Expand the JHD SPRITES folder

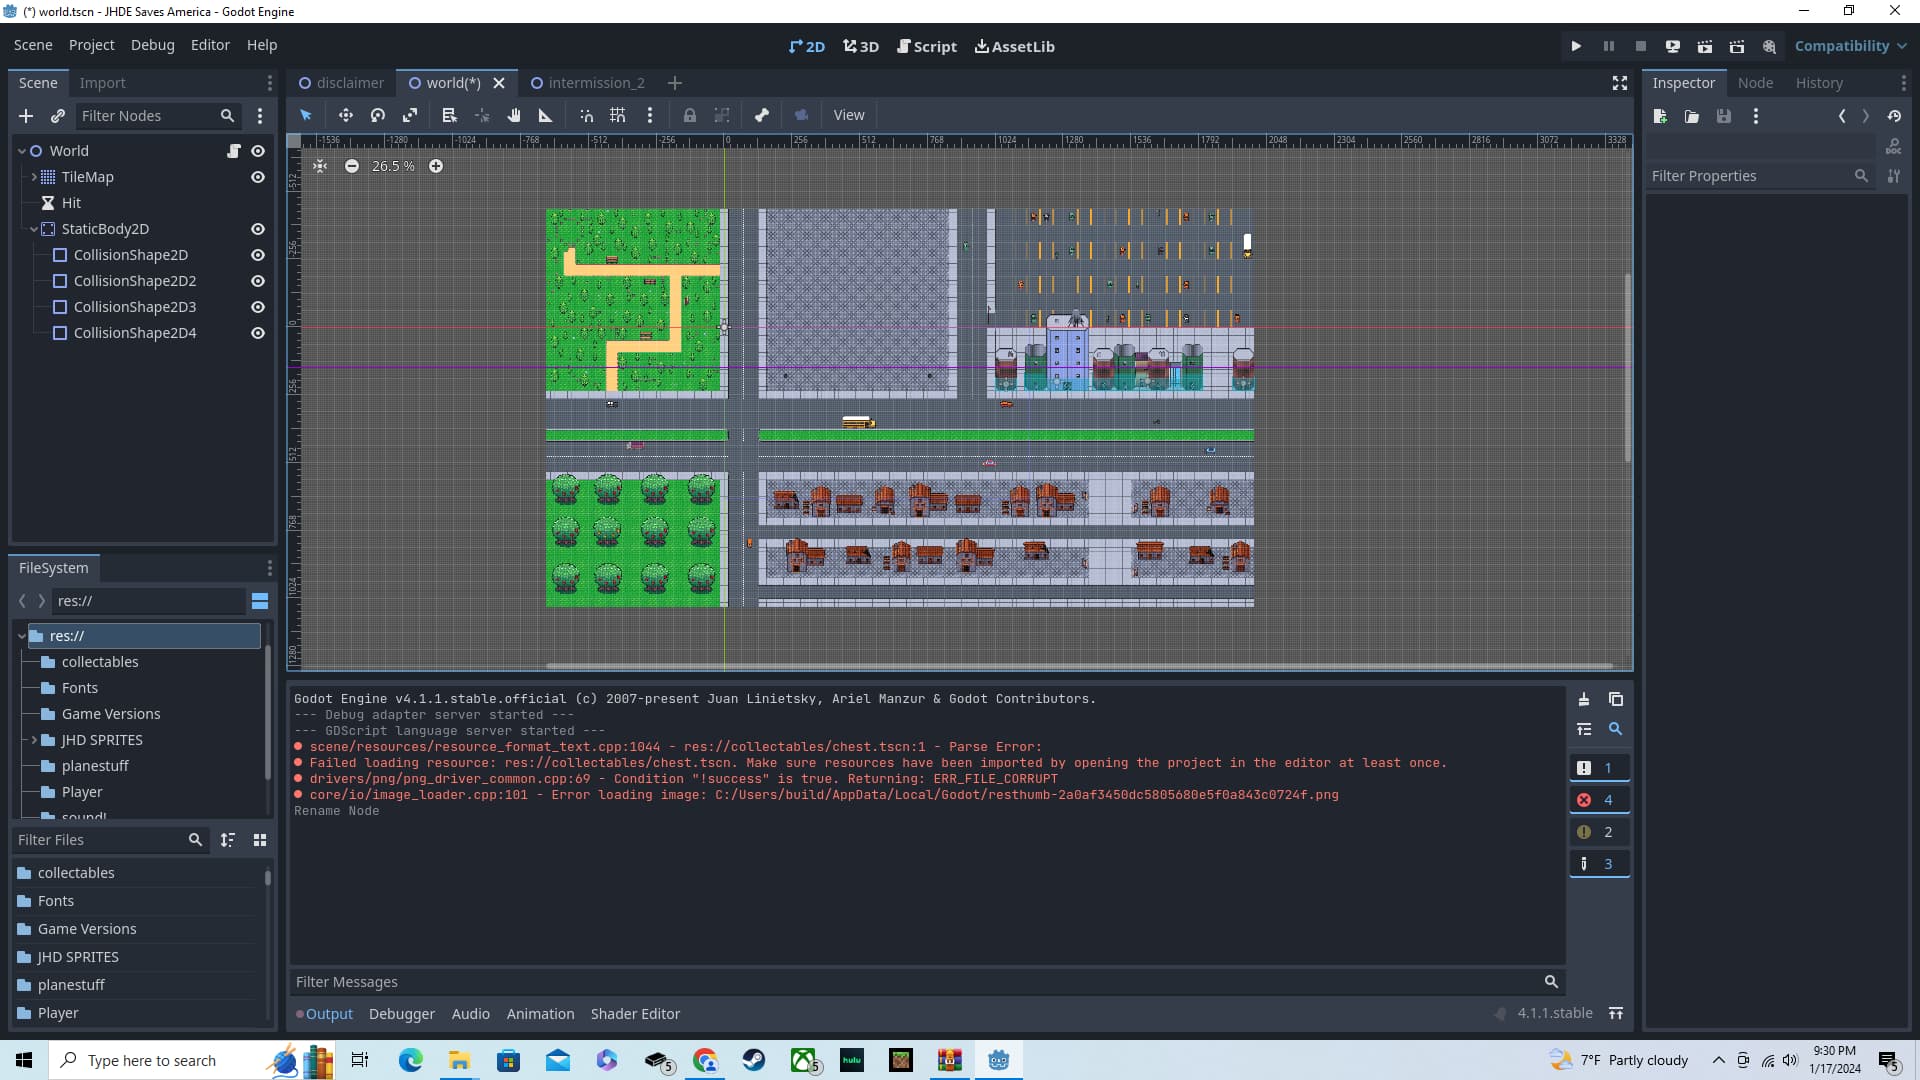click(34, 740)
